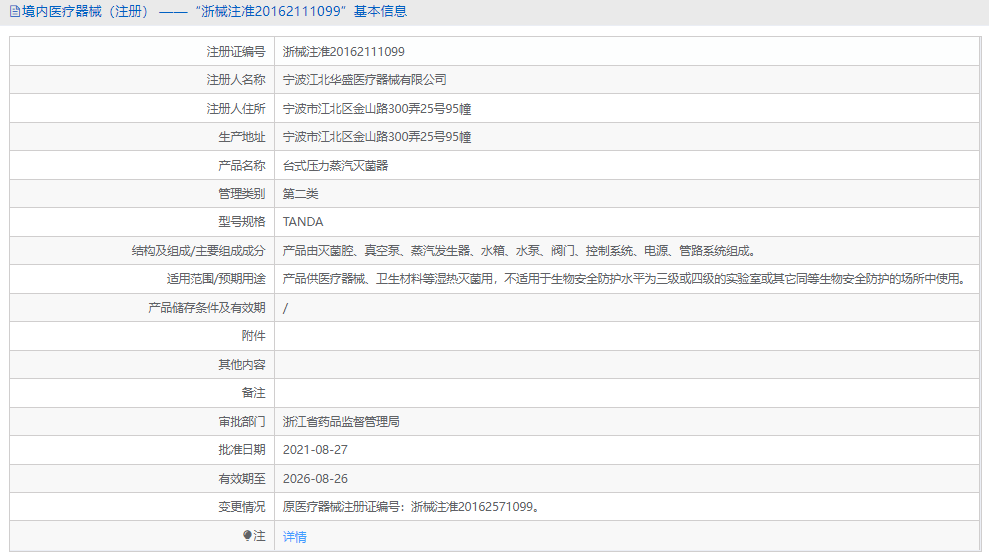989x560 pixels.
Task: Open the 详情 link
Action: (295, 537)
